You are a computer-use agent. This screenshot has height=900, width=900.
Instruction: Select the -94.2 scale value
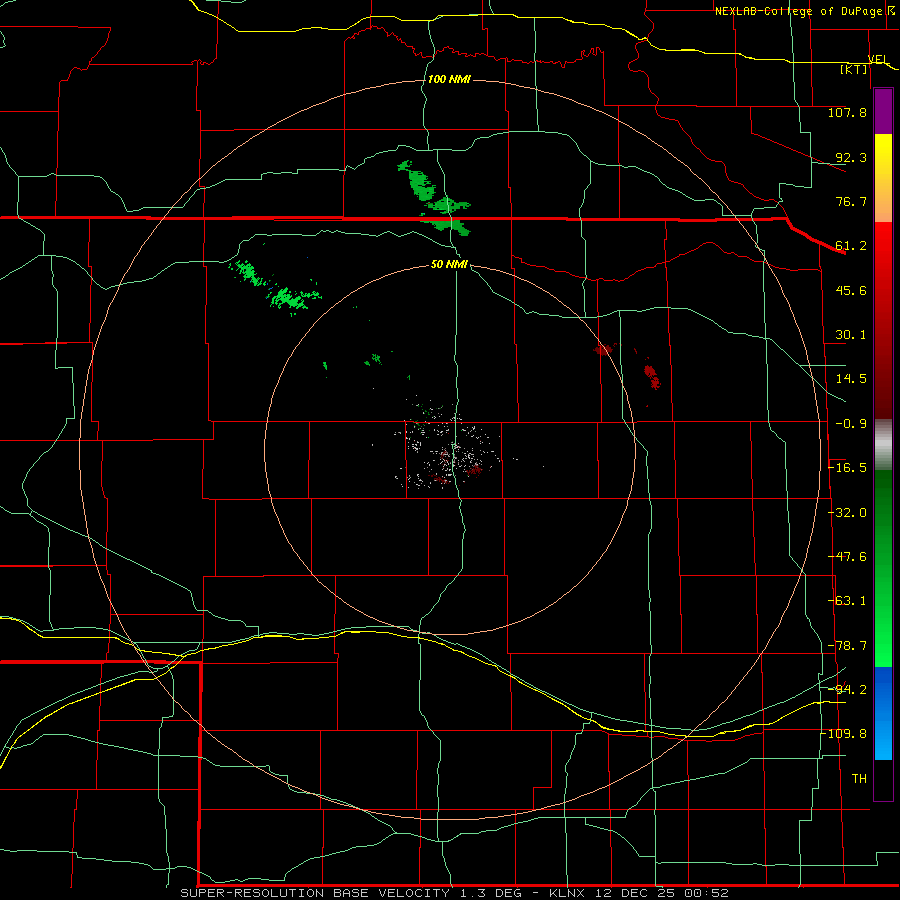click(x=847, y=690)
